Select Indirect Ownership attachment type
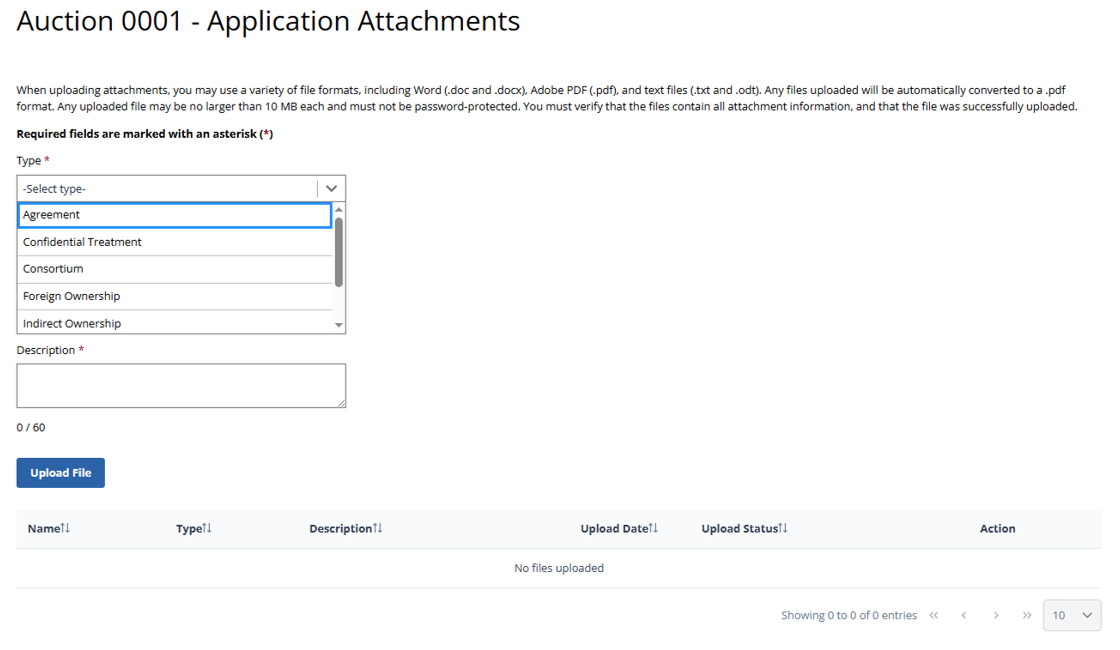The image size is (1120, 650). pos(174,323)
